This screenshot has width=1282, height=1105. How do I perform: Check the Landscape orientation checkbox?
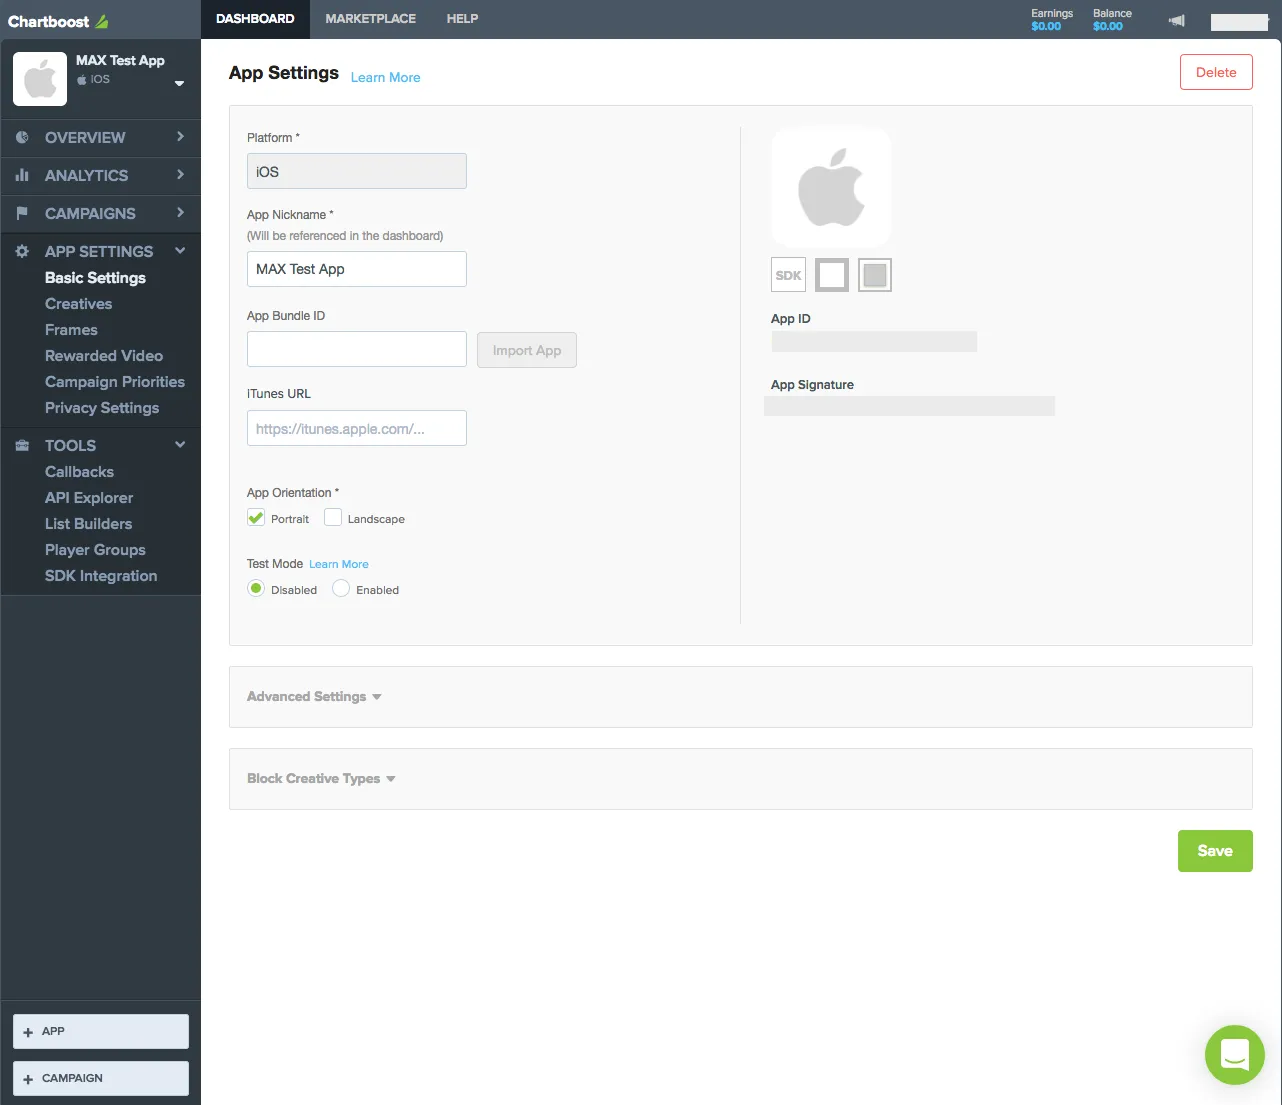pos(333,518)
